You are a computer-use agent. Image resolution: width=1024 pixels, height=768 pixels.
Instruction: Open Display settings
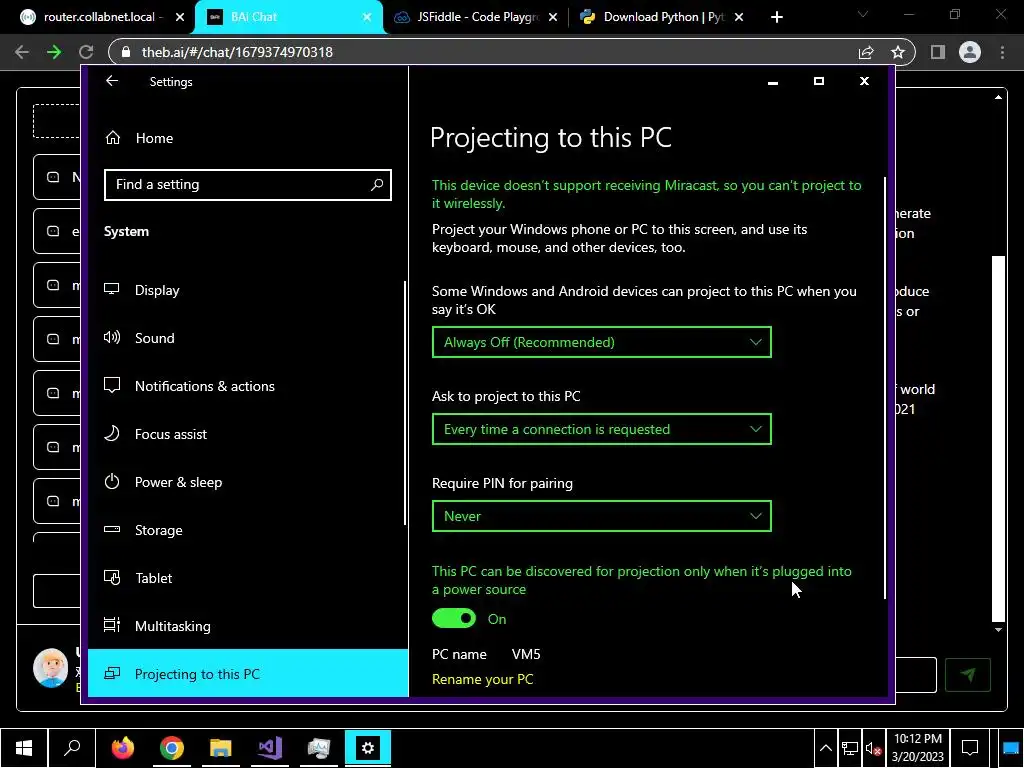point(247,290)
